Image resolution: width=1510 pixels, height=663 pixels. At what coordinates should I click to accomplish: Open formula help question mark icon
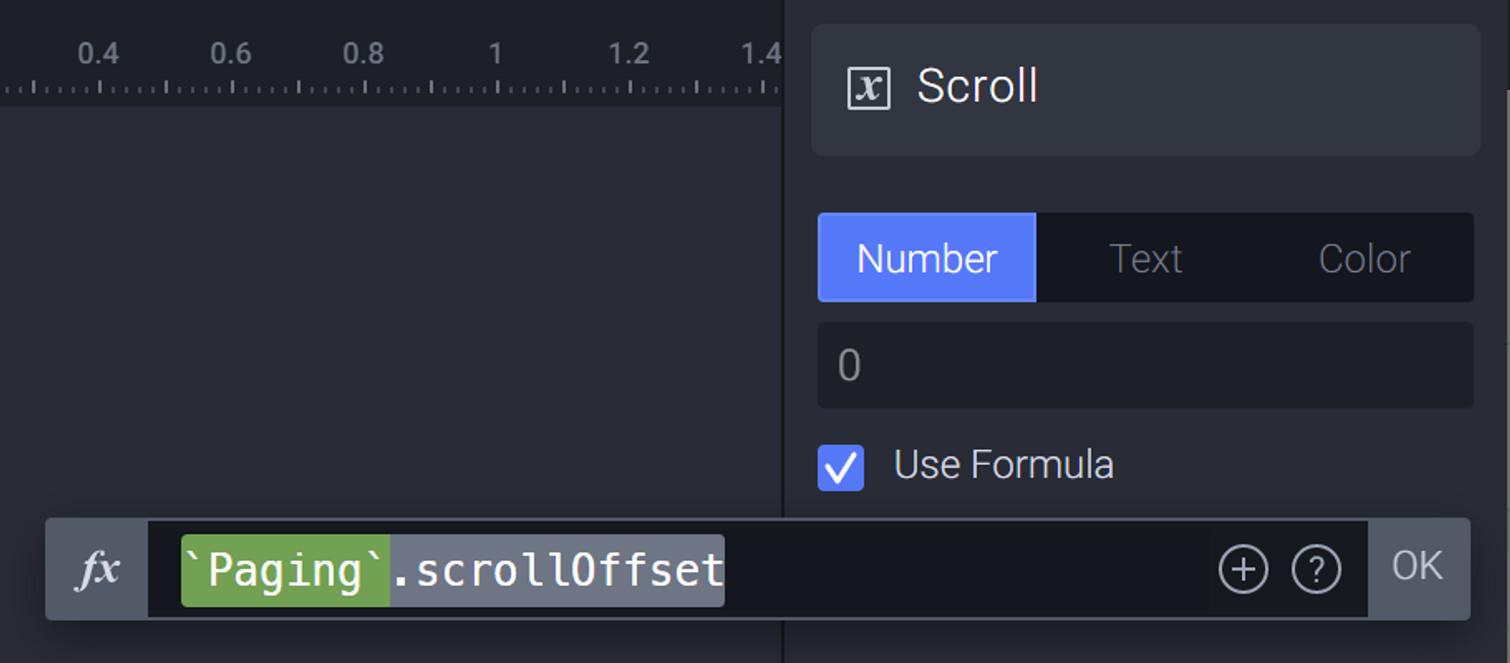(1316, 569)
